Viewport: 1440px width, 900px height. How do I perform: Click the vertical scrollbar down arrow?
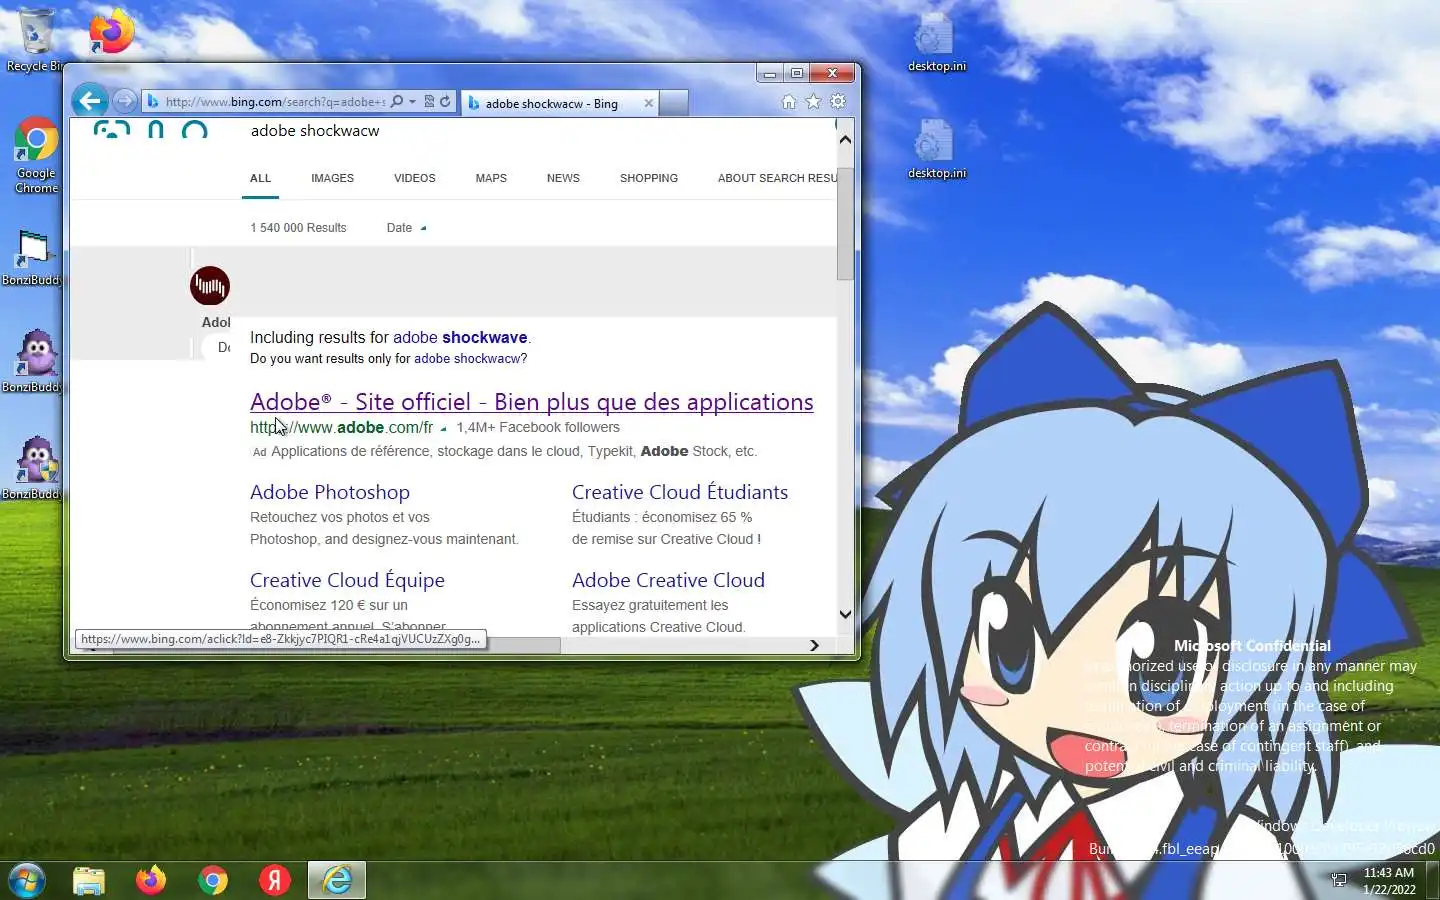845,614
